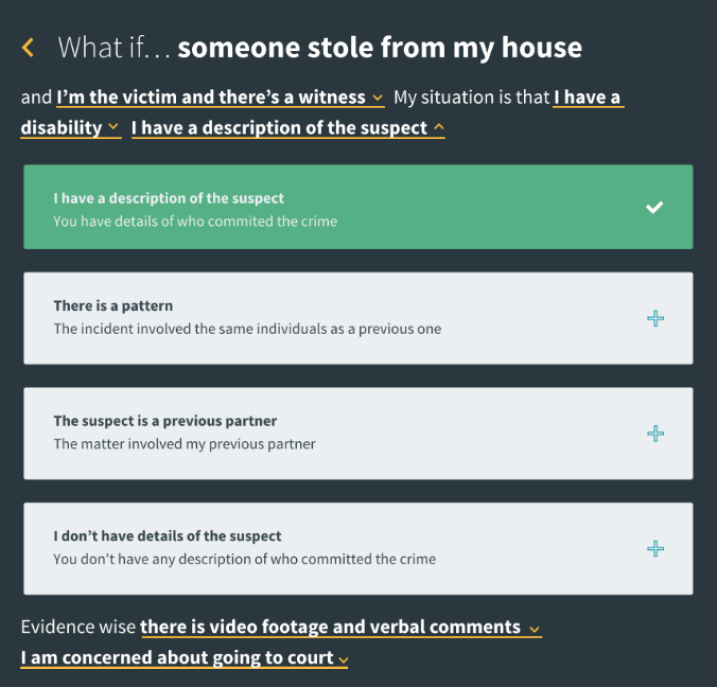
Task: Click chevron beside 'going to court'
Action: click(343, 660)
